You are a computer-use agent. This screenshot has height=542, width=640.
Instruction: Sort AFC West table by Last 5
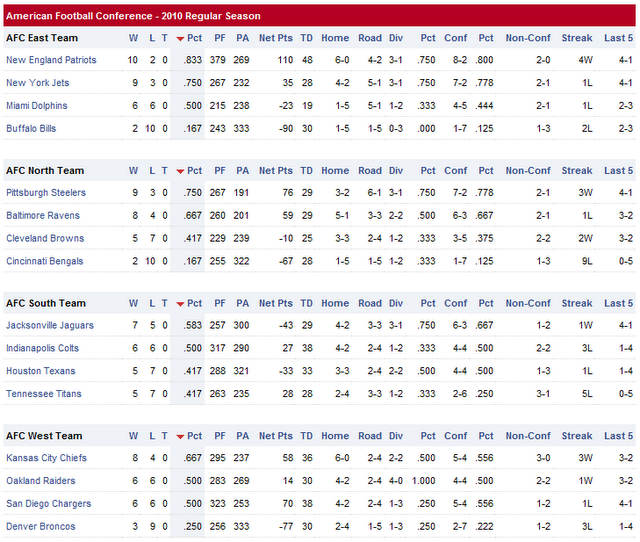tap(618, 436)
